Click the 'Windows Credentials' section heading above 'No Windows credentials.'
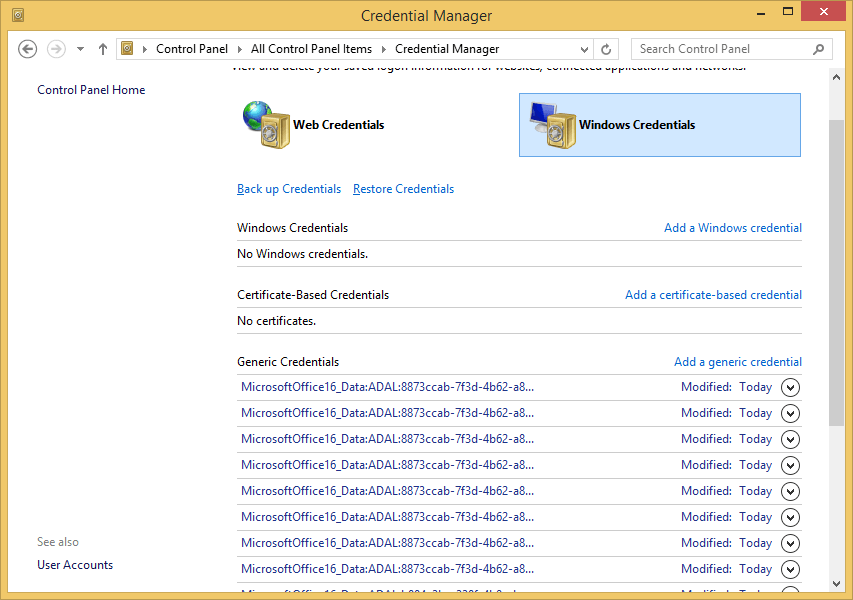The image size is (853, 600). [x=292, y=228]
